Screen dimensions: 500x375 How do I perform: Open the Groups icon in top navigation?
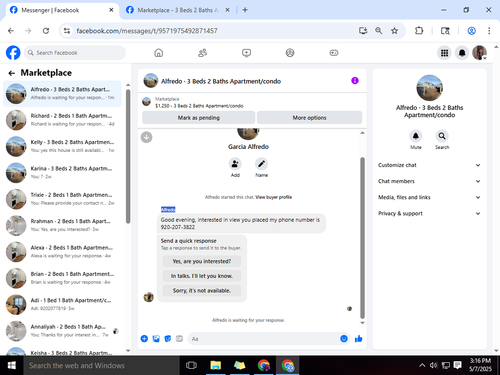point(290,53)
